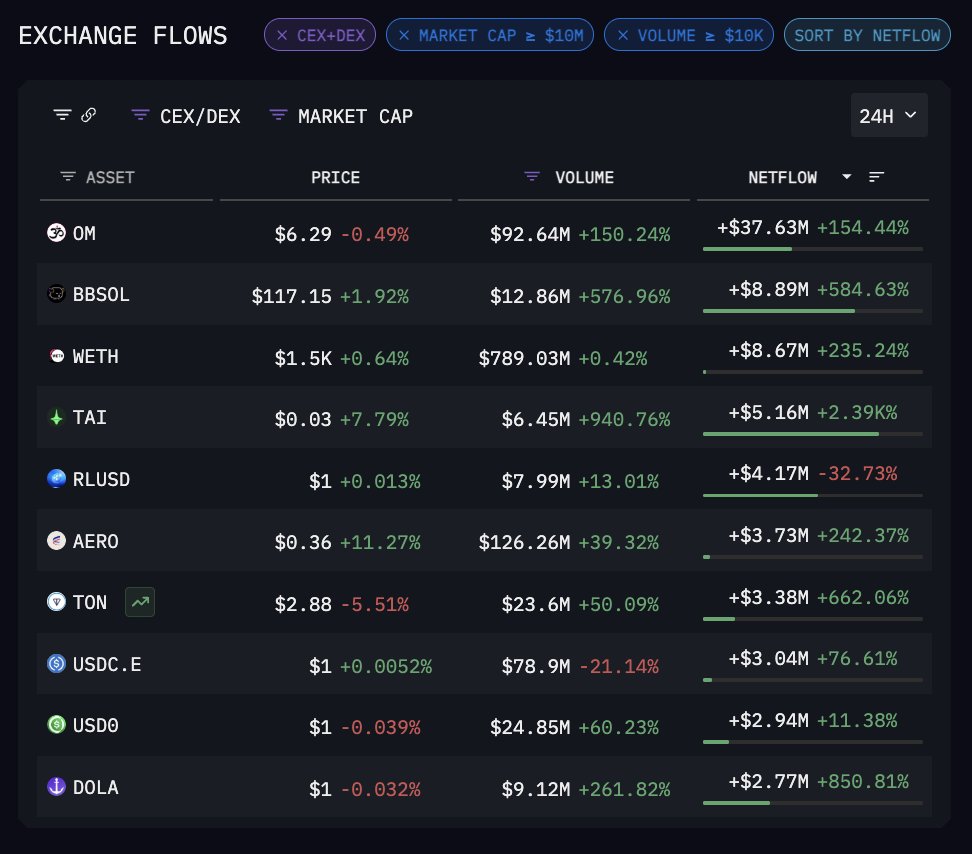Remove the CEX+DEX filter chip
The height and width of the screenshot is (854, 972).
point(283,34)
